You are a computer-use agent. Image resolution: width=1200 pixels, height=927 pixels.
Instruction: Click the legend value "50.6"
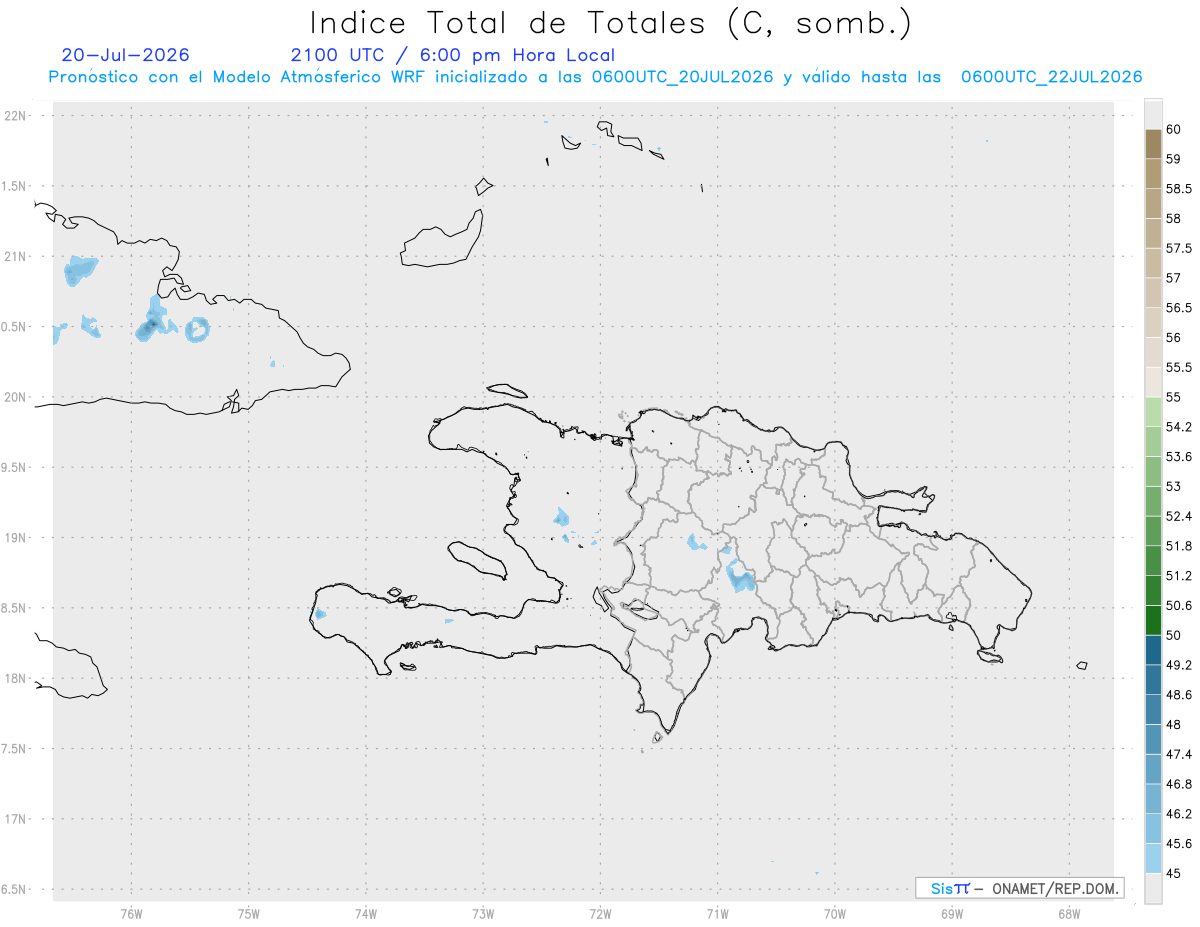[1179, 605]
